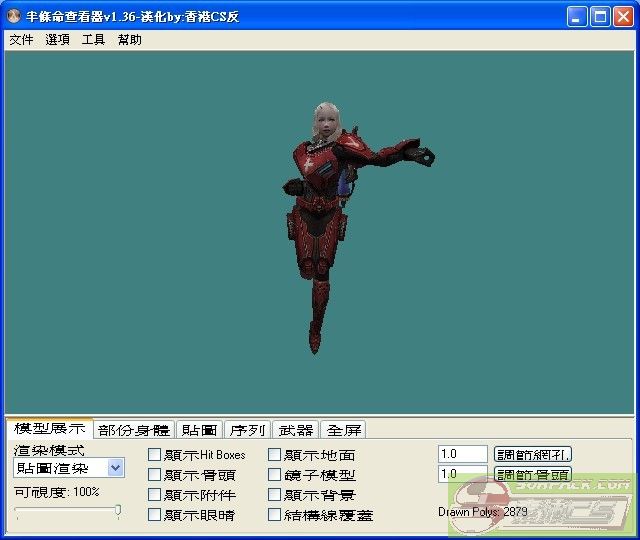Enable 結構線覆蓋 checkbox
The image size is (640, 540).
point(274,515)
